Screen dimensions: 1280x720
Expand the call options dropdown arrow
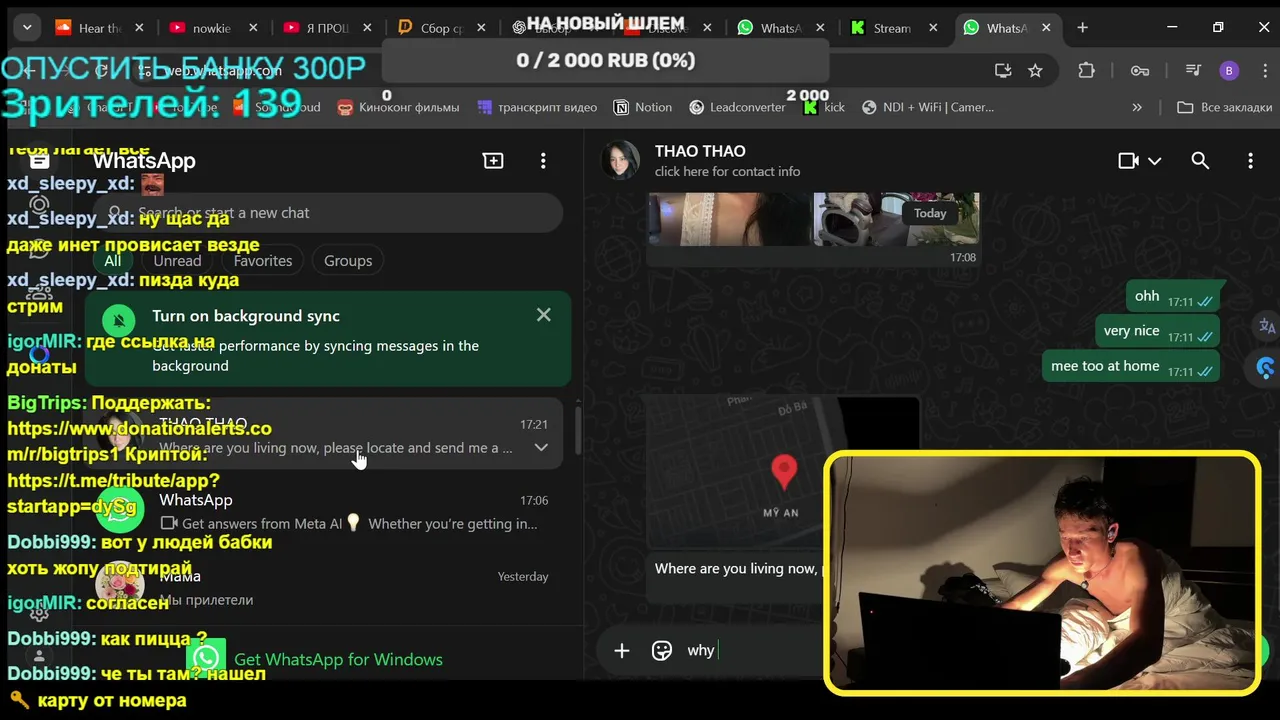tap(1154, 161)
